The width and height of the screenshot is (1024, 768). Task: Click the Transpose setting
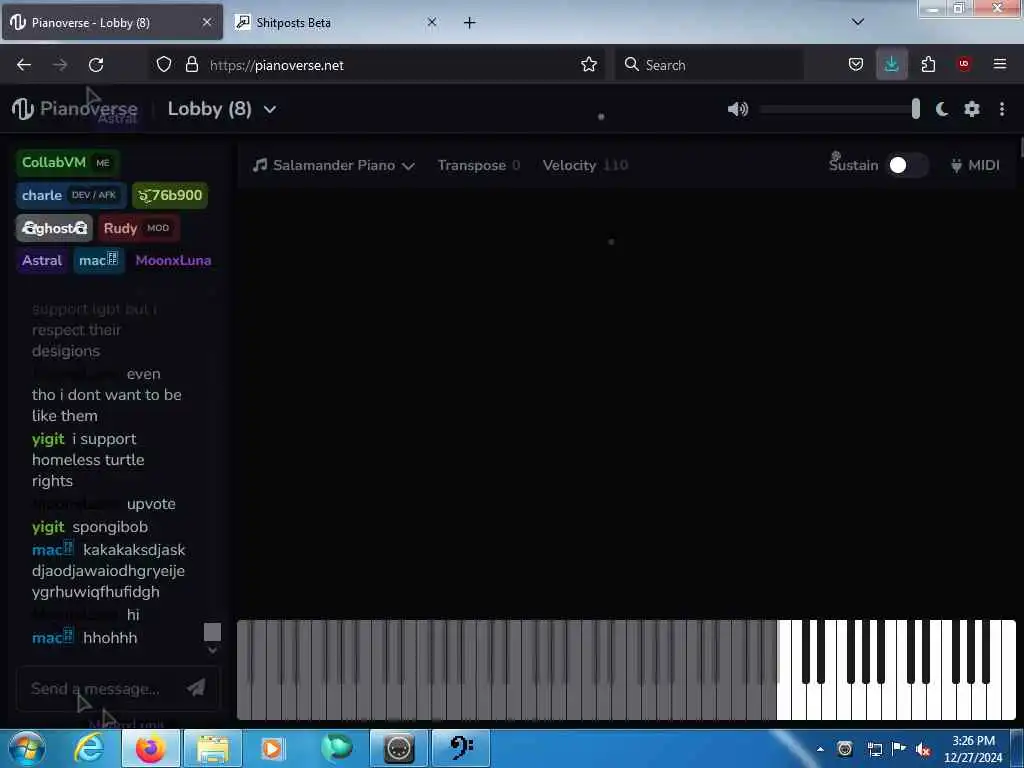pyautogui.click(x=479, y=165)
